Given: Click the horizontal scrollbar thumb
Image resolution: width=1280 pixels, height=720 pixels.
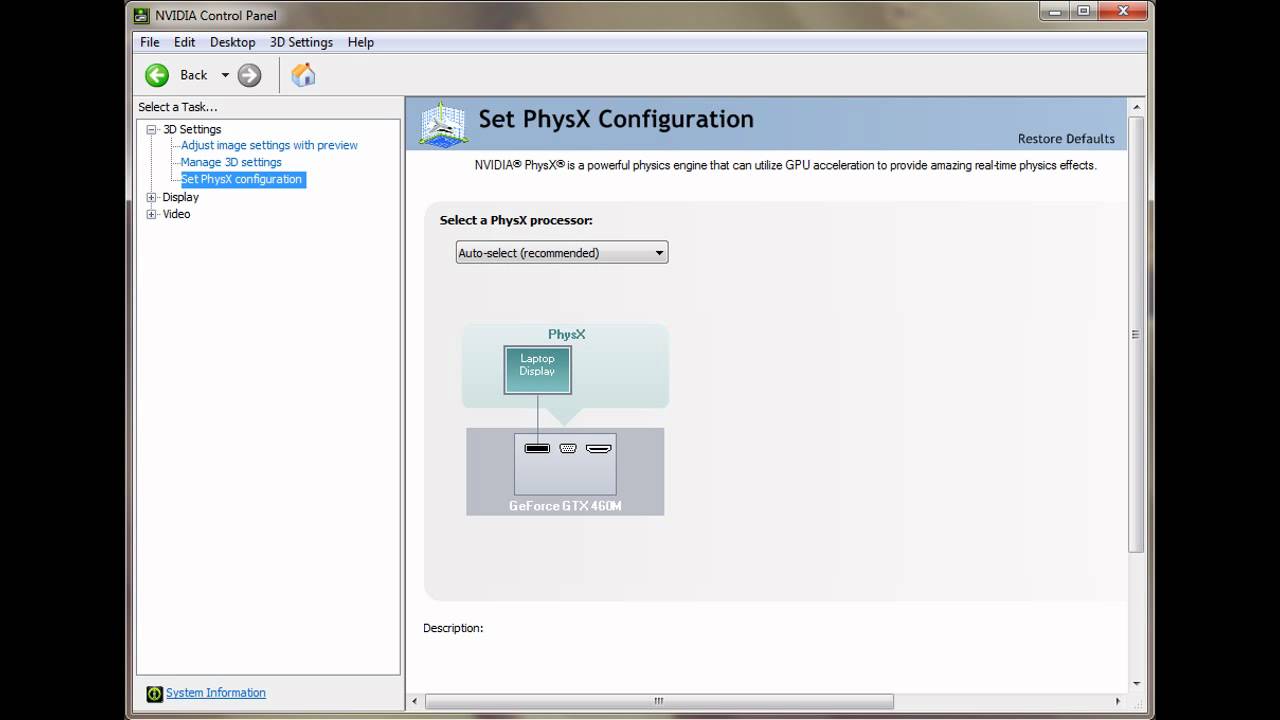Looking at the screenshot, I should tap(659, 701).
